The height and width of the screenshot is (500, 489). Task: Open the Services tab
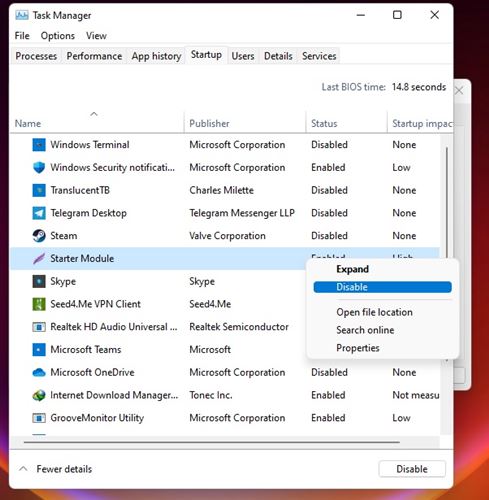(x=319, y=56)
